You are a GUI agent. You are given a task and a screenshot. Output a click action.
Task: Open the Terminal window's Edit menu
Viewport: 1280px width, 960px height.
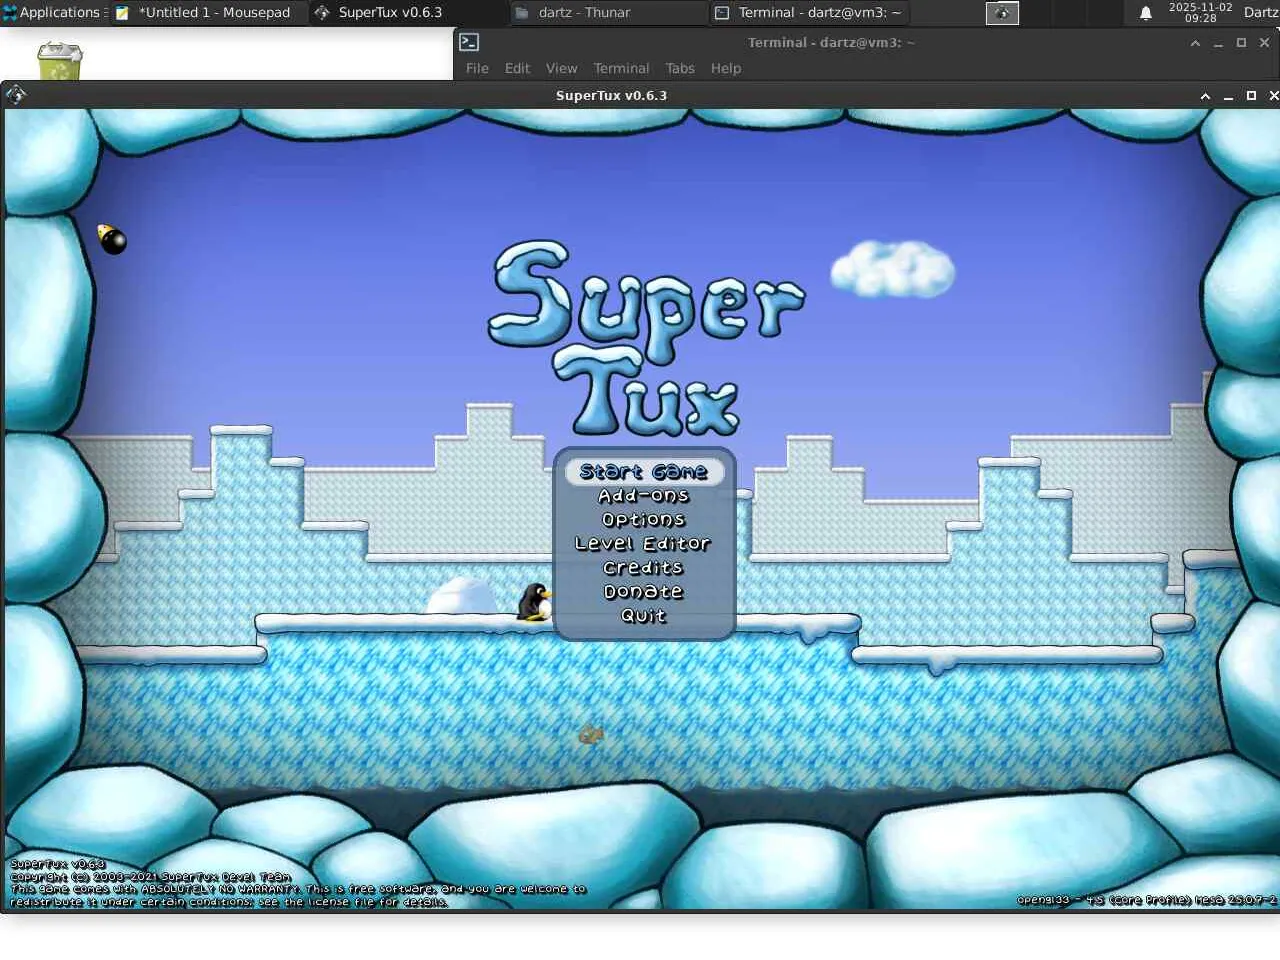point(517,68)
